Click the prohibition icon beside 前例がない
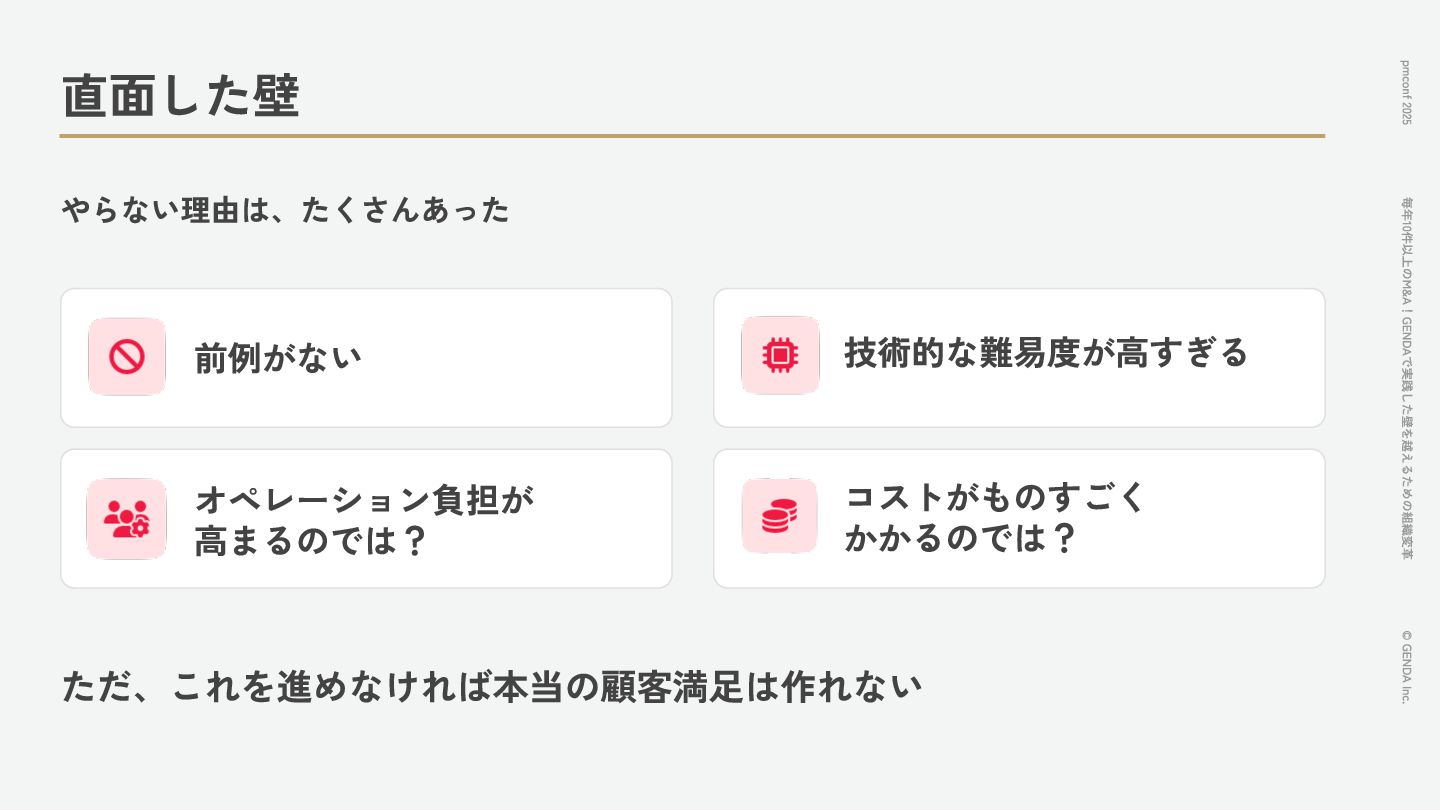 pos(127,357)
